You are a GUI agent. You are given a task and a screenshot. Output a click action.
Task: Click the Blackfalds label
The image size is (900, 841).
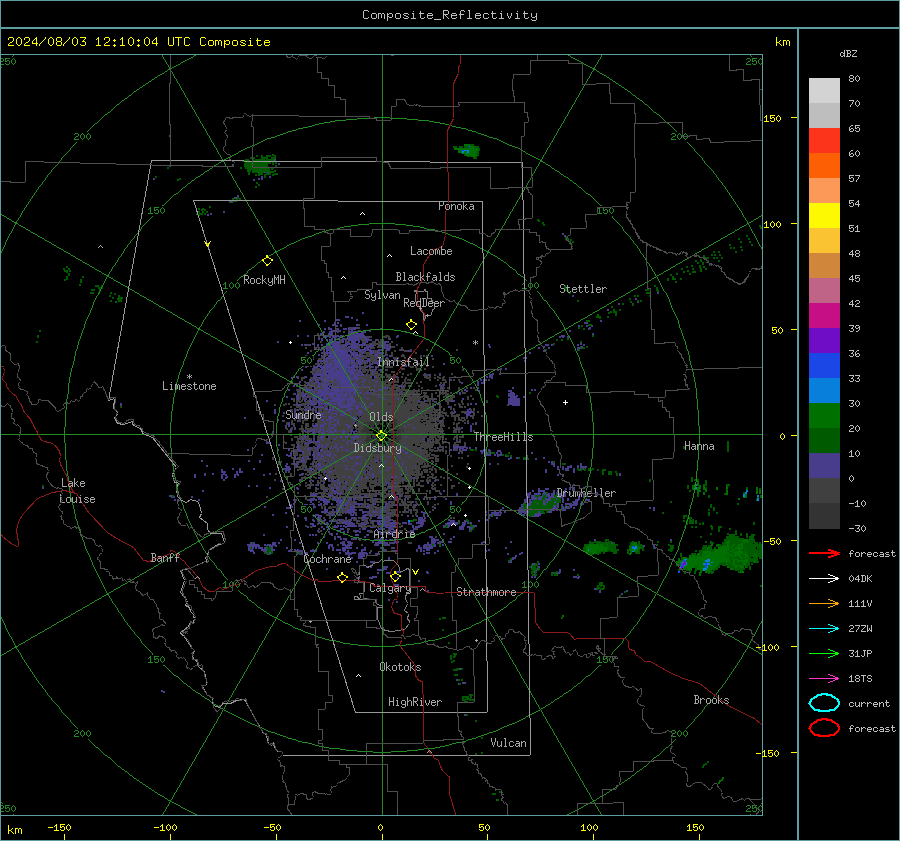pos(425,277)
